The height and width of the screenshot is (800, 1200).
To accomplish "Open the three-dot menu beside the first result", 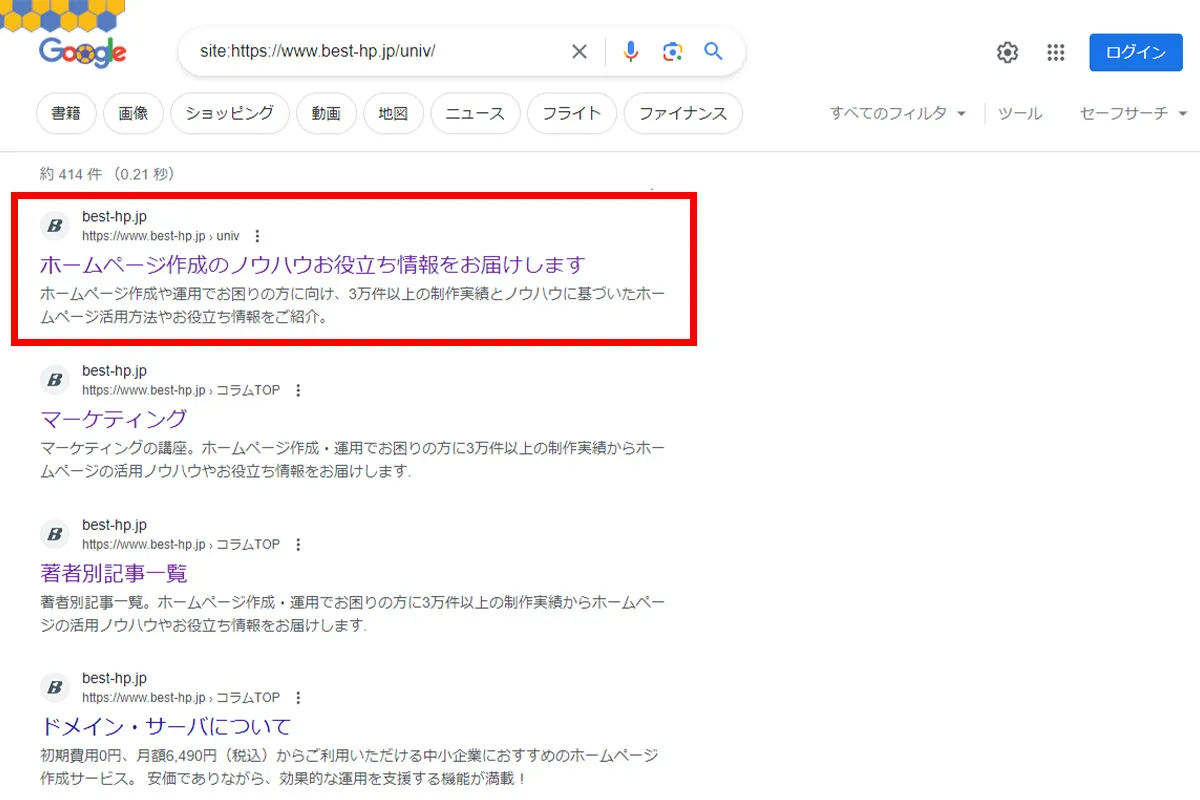I will (257, 236).
